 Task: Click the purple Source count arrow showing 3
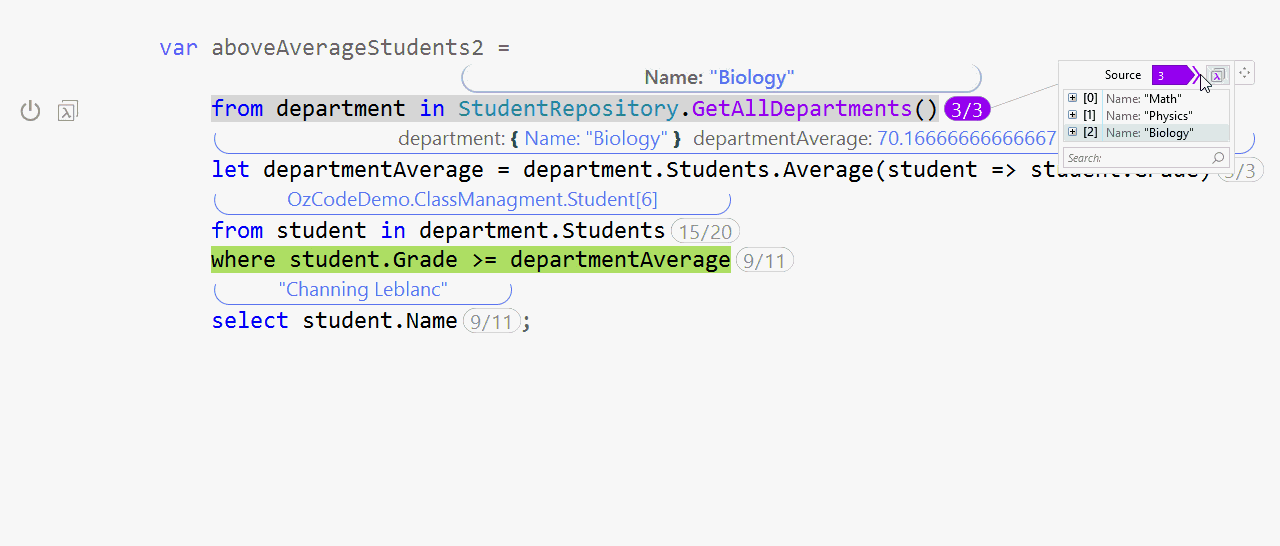[1172, 75]
